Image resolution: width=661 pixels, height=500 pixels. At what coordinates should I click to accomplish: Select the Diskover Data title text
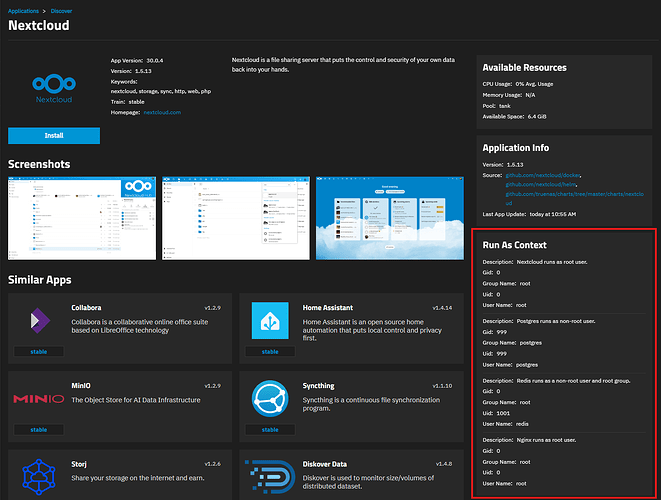tap(325, 464)
